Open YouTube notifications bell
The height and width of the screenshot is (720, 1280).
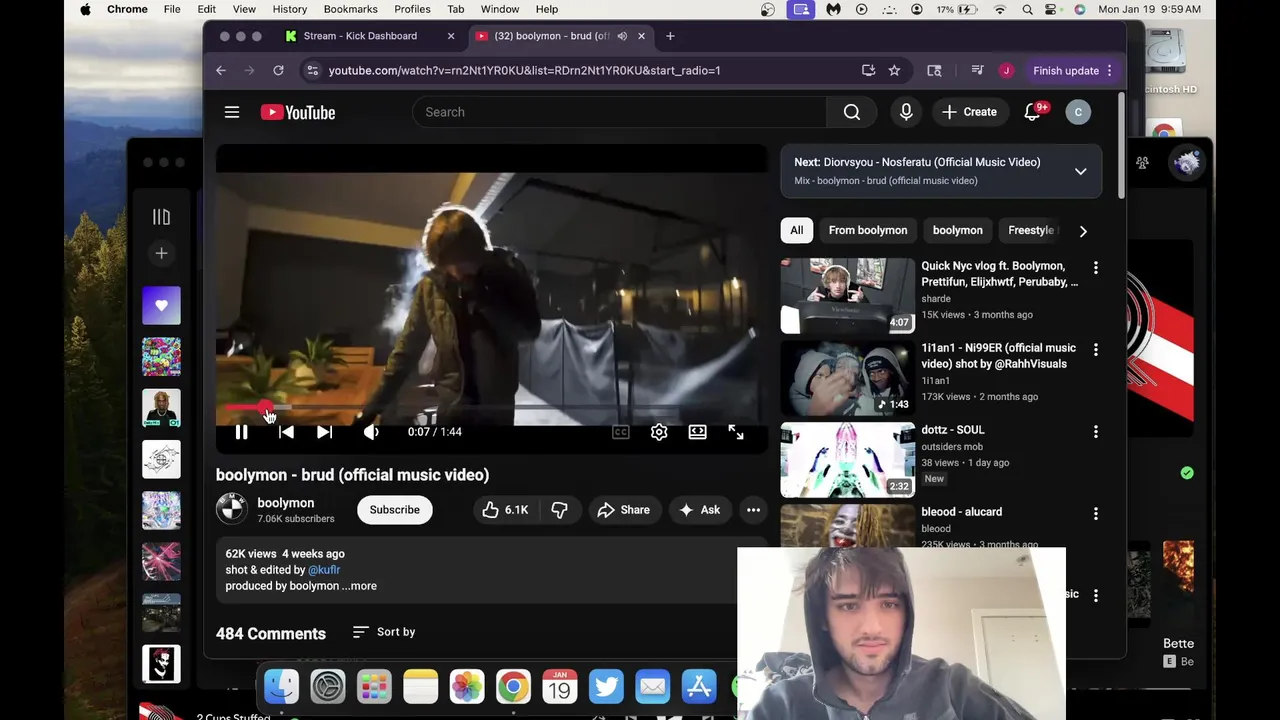[x=1033, y=112]
